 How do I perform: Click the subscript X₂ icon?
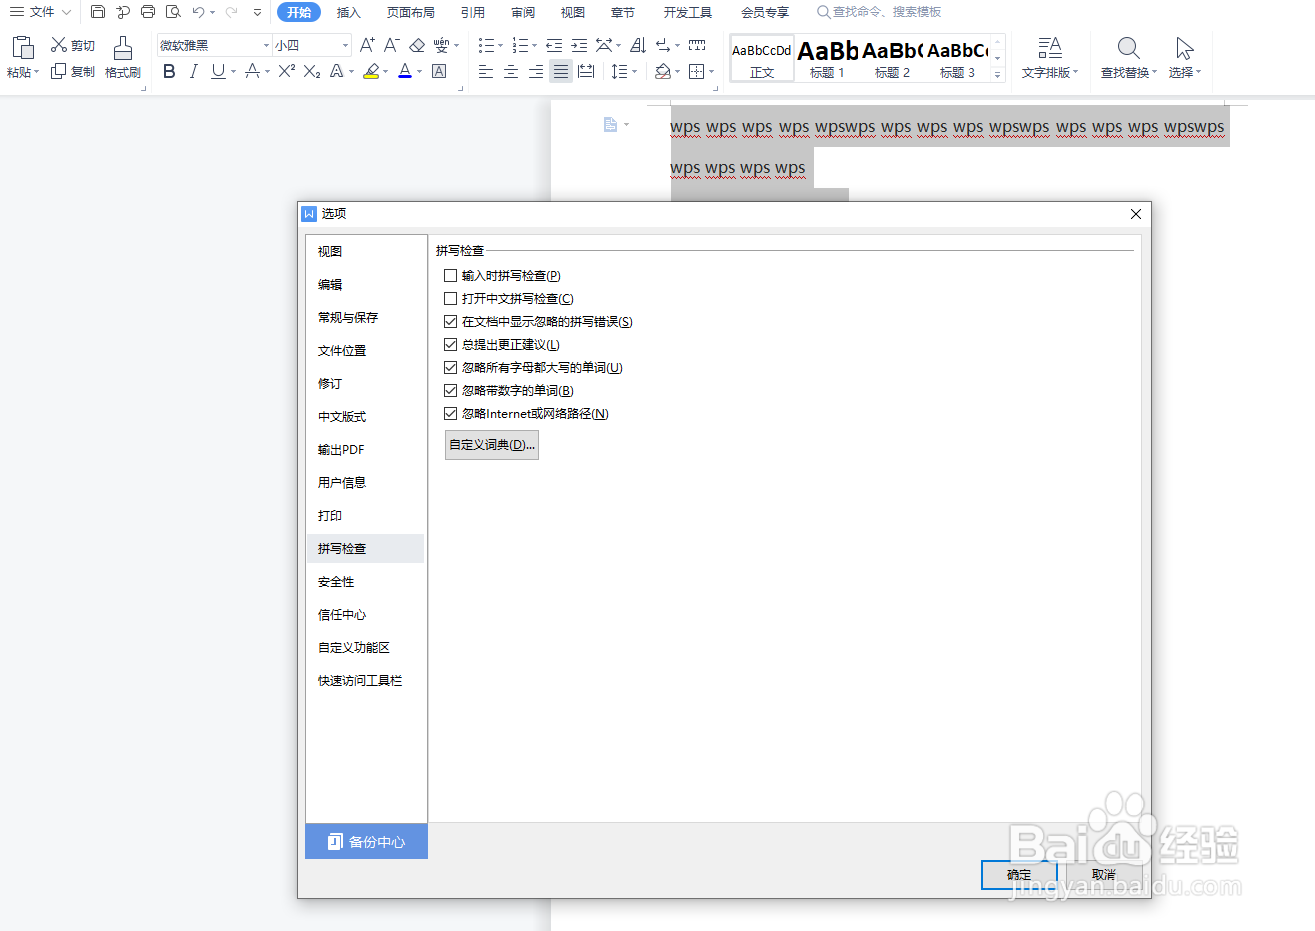(311, 71)
